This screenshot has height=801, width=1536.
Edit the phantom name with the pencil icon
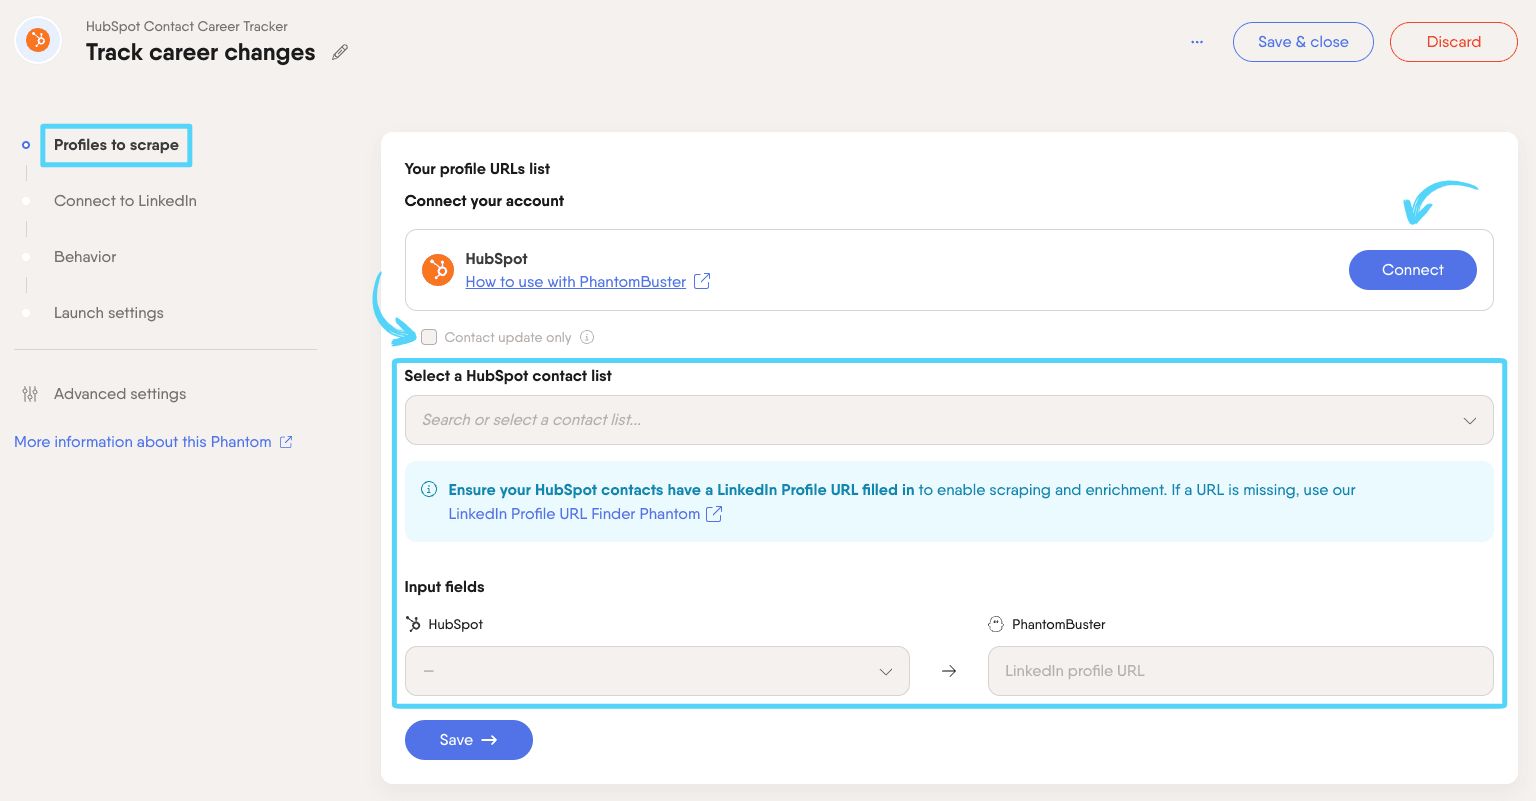point(340,52)
